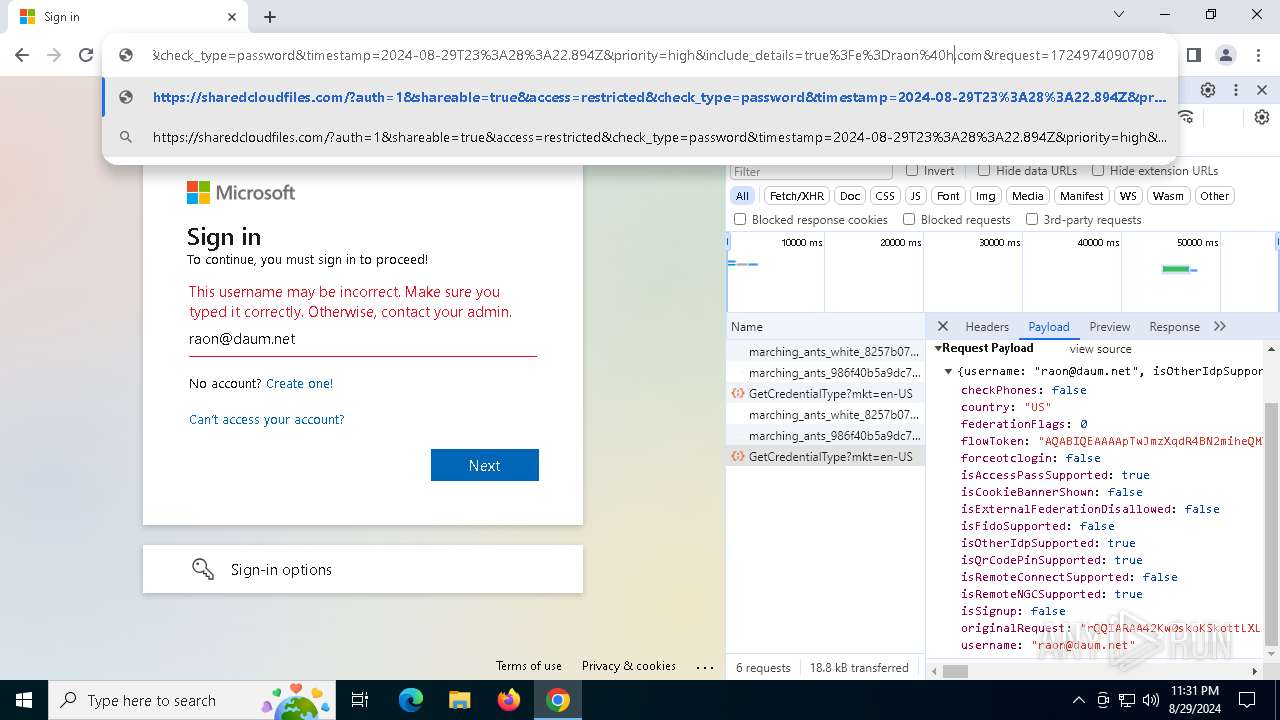Open DevTools settings gear icon
The image size is (1280, 720).
tap(1208, 90)
